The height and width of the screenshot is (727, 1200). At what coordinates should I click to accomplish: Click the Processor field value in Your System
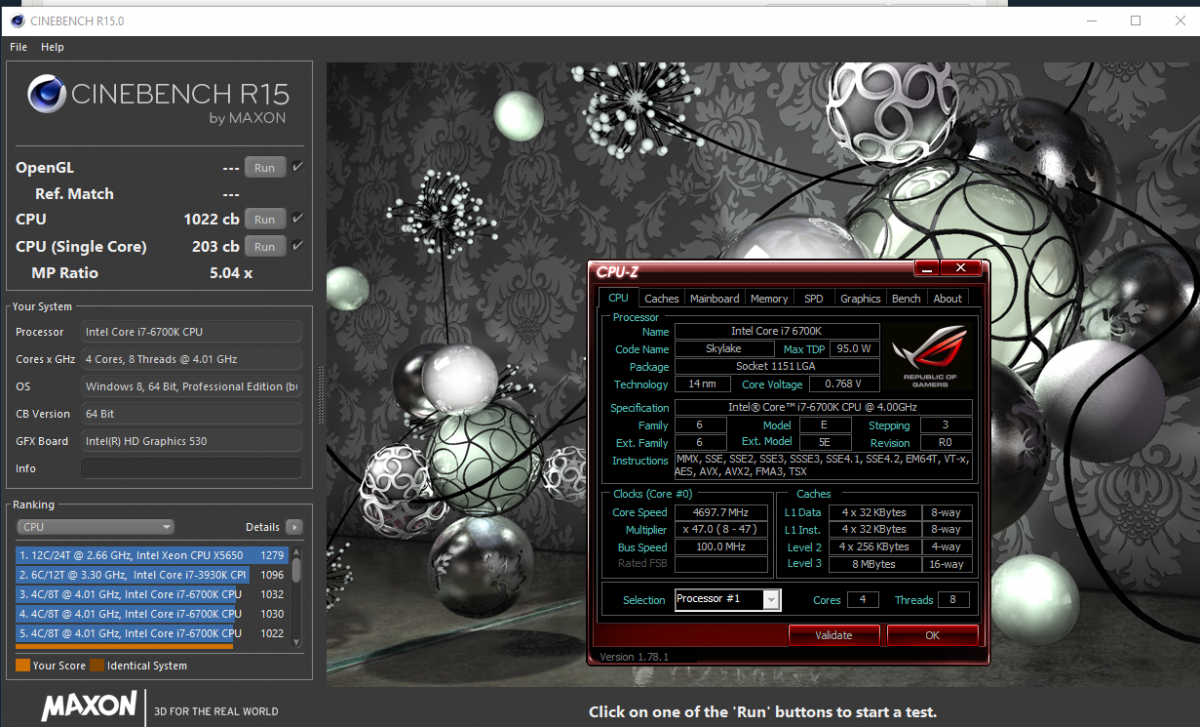coord(191,332)
